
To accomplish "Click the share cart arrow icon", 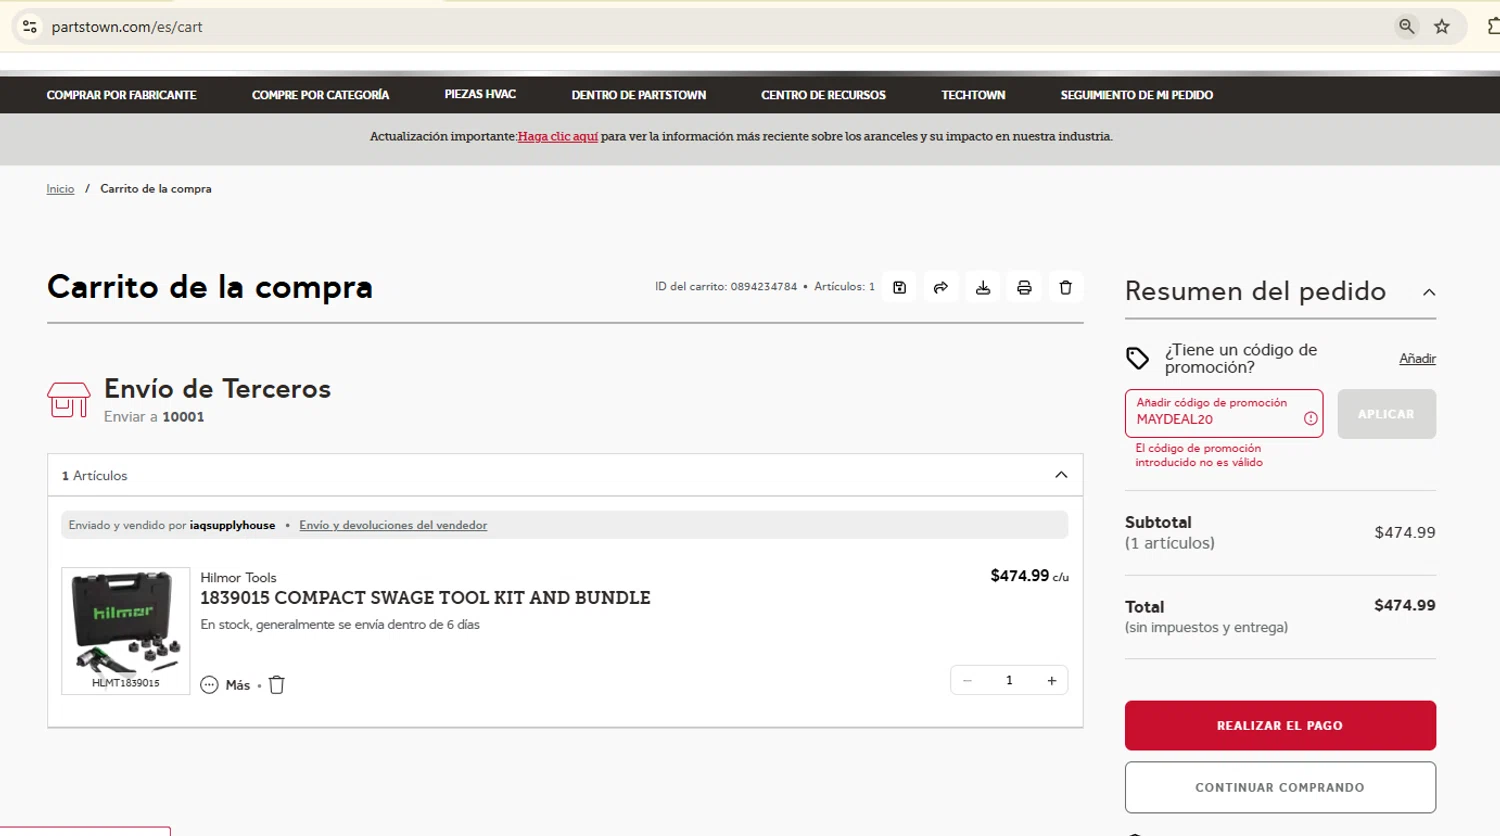I will click(941, 288).
